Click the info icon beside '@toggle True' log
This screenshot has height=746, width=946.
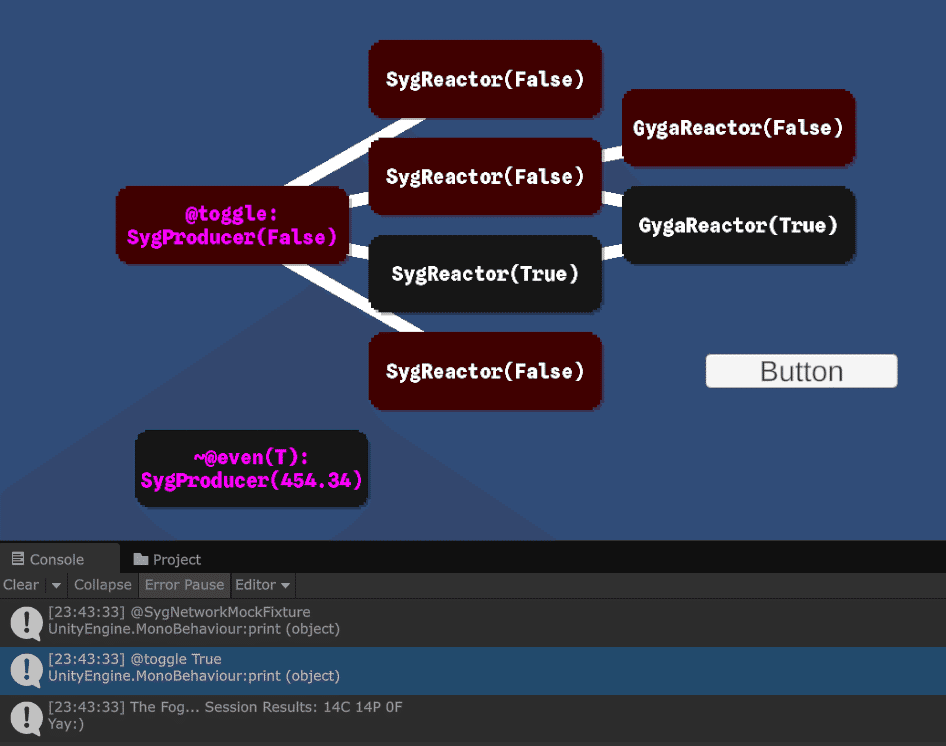coord(26,670)
